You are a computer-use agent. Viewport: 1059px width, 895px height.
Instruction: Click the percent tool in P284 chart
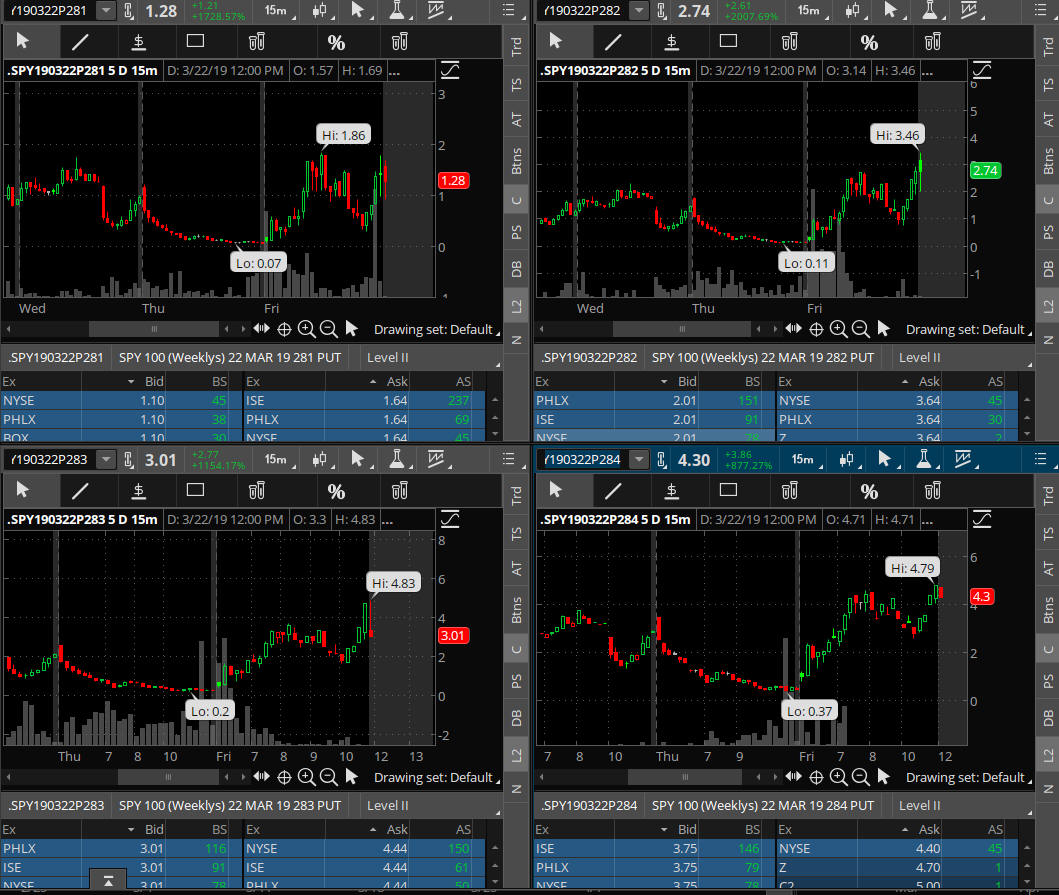pos(870,490)
